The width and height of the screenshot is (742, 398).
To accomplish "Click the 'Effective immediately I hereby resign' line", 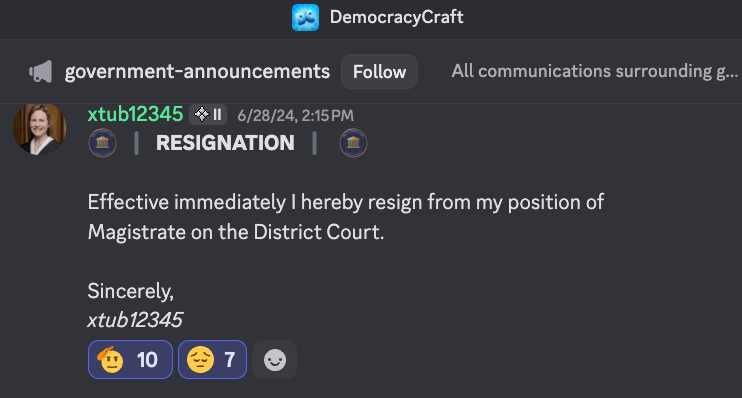I will (x=345, y=203).
